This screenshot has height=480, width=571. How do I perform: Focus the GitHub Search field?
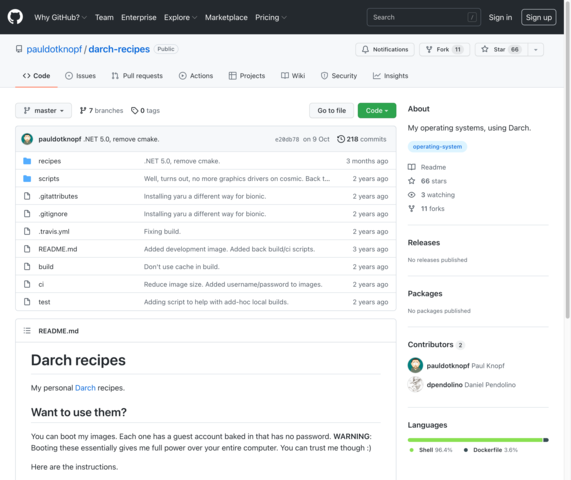point(424,17)
